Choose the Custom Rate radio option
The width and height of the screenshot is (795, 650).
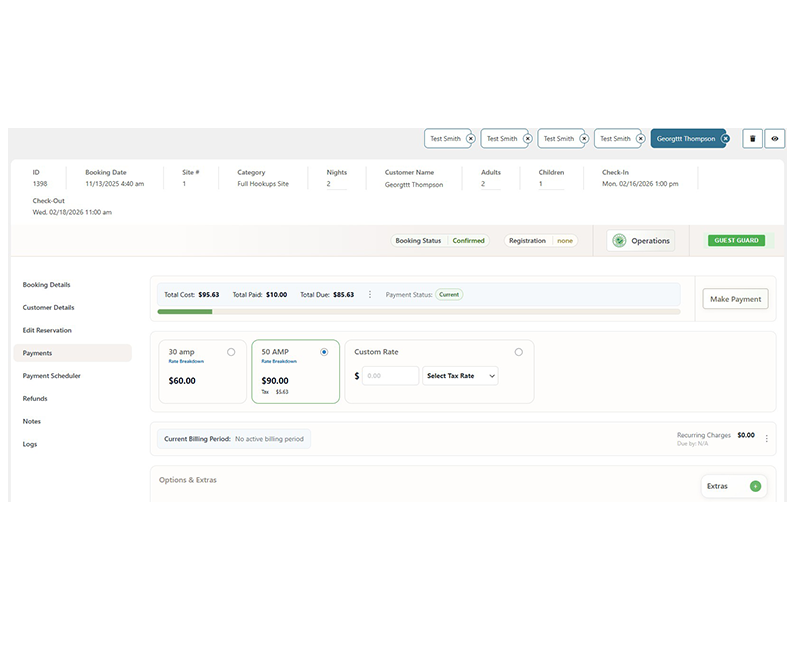pyautogui.click(x=518, y=352)
